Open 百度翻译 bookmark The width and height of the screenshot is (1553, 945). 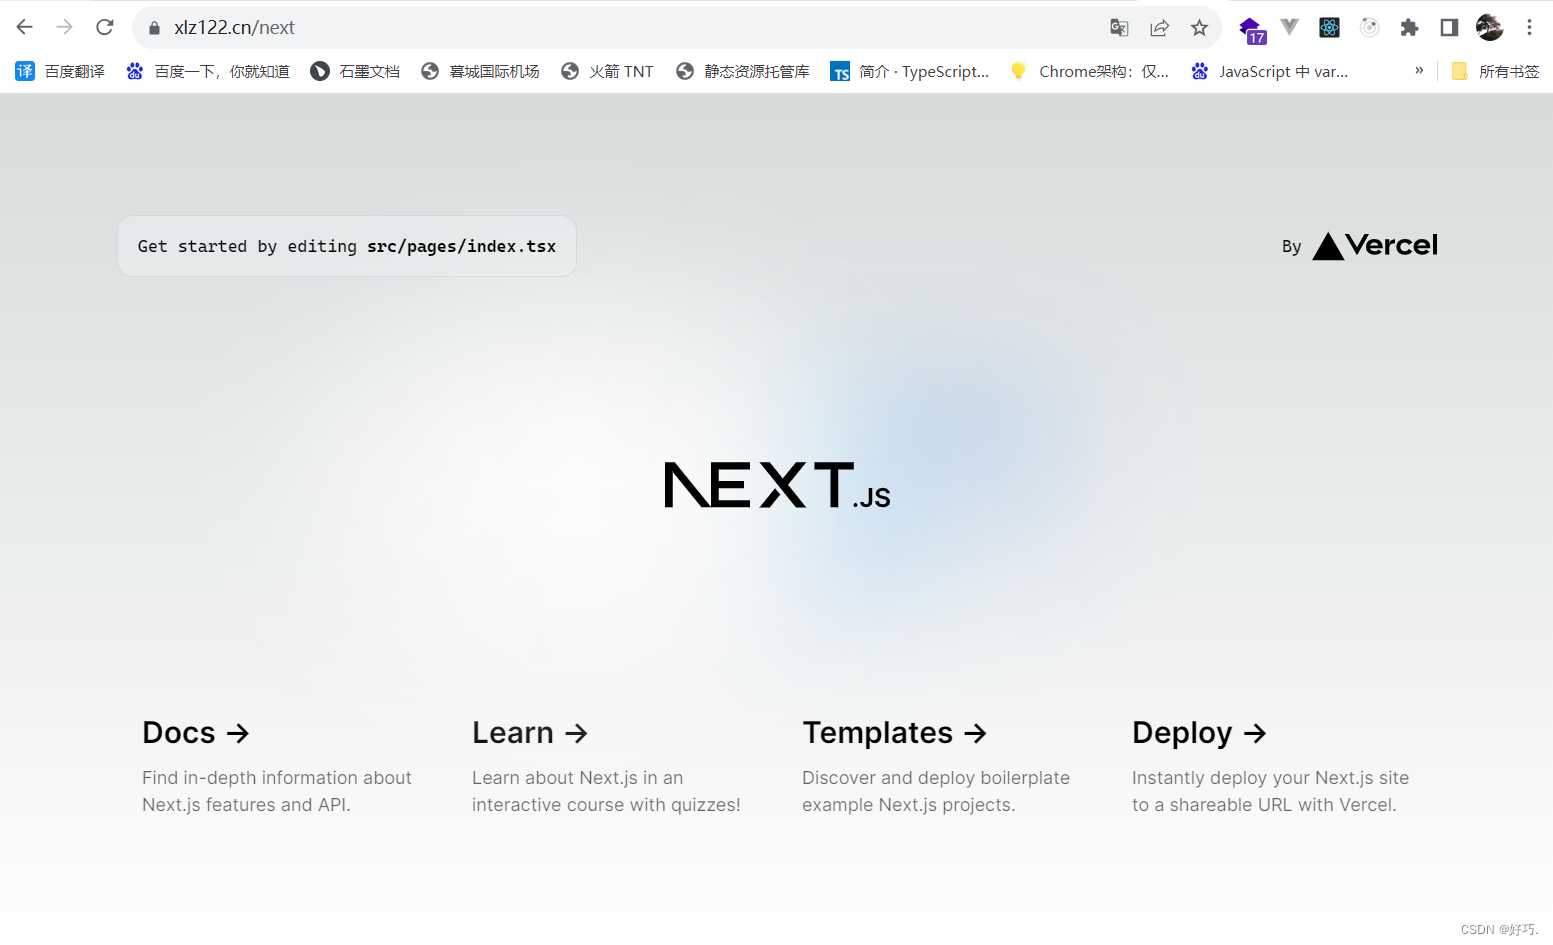coord(60,71)
